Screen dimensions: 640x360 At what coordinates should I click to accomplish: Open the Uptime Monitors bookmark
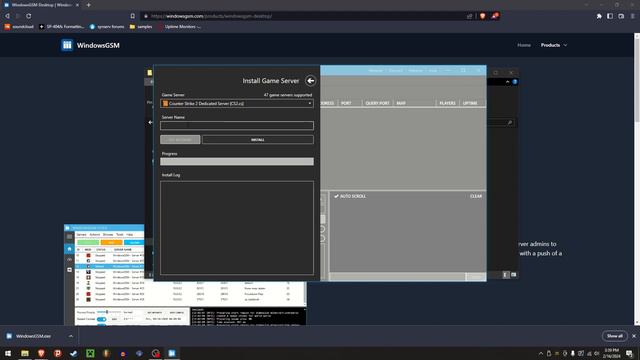click(x=180, y=27)
